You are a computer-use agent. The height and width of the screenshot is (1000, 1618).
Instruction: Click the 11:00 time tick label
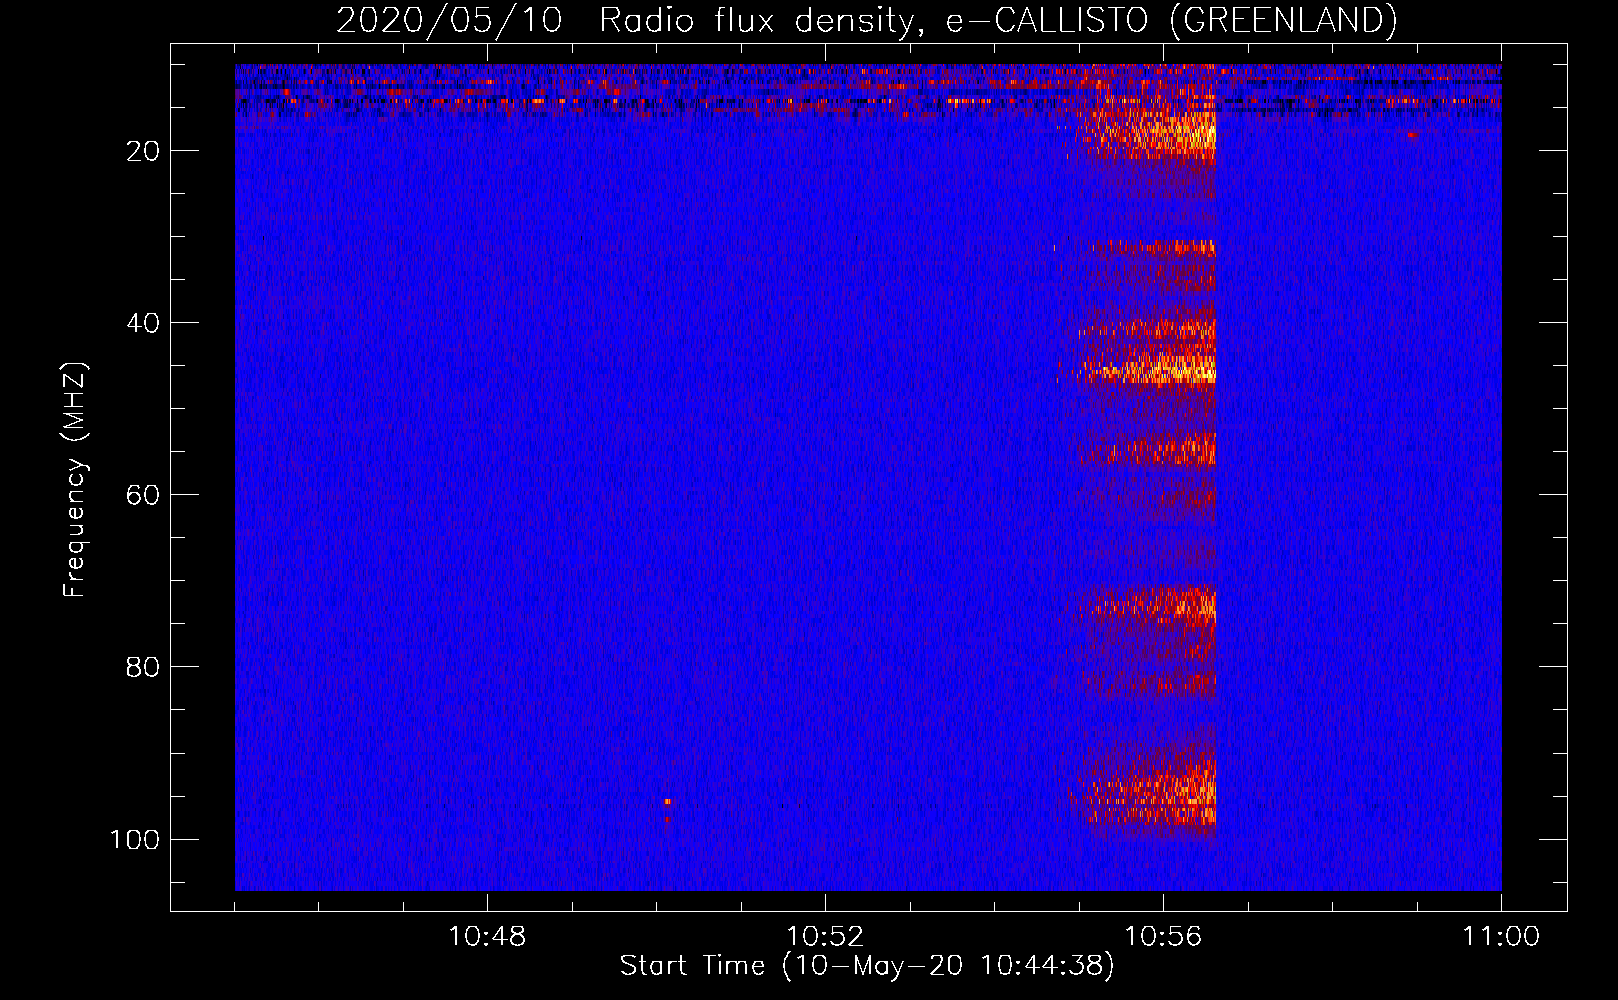tap(1501, 936)
